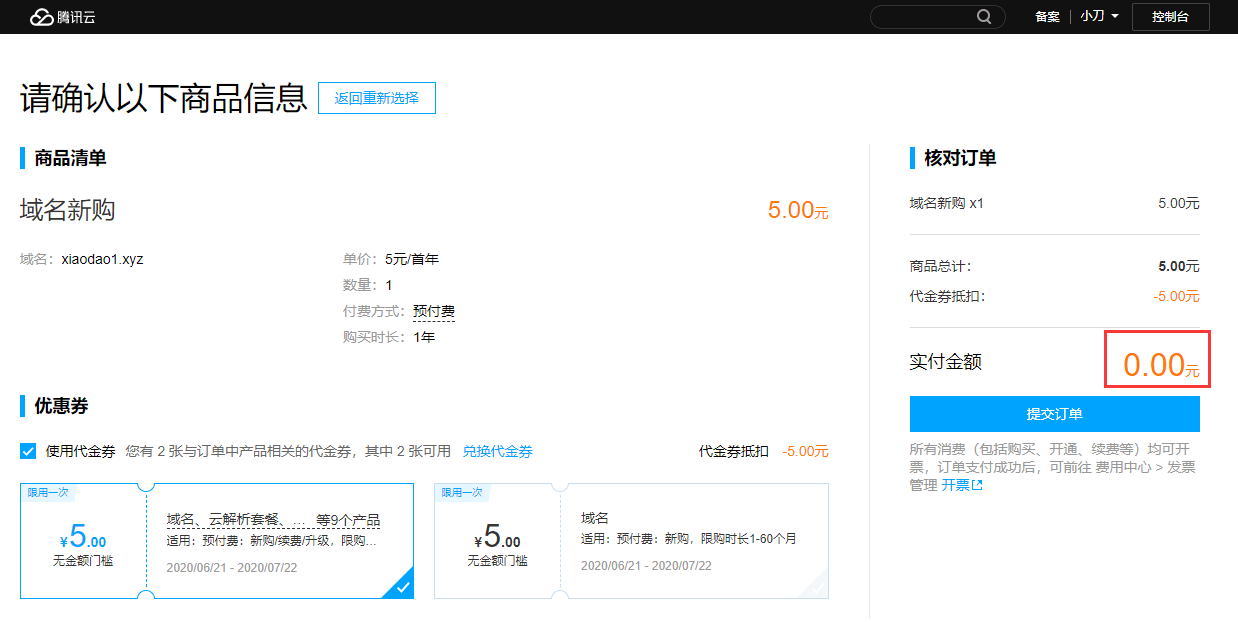Toggle the 使用代金券 checkbox
This screenshot has height=622, width=1238.
28,451
